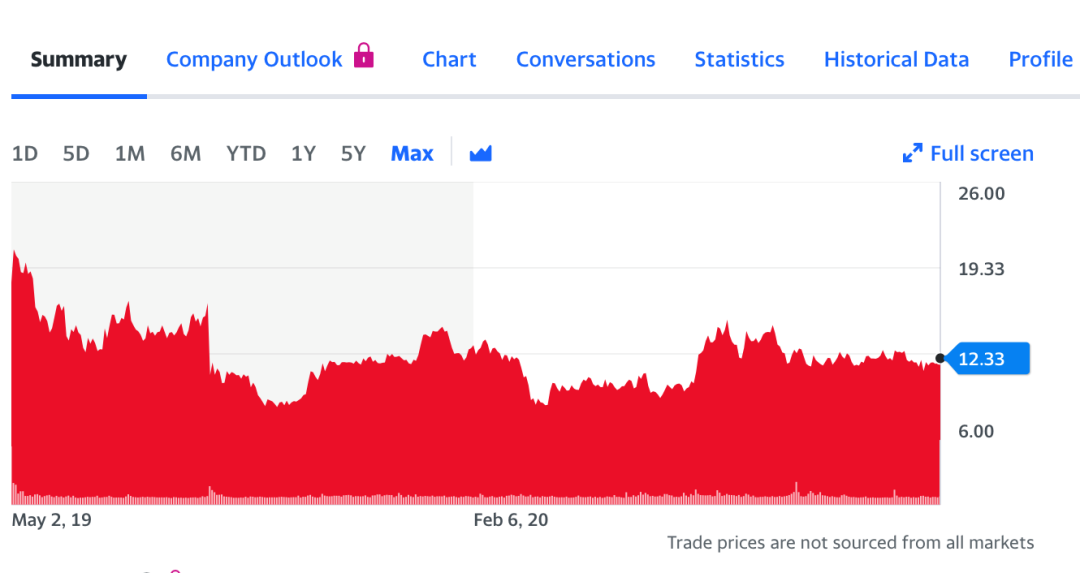The image size is (1080, 573).
Task: Select the 5D time range
Action: click(76, 153)
